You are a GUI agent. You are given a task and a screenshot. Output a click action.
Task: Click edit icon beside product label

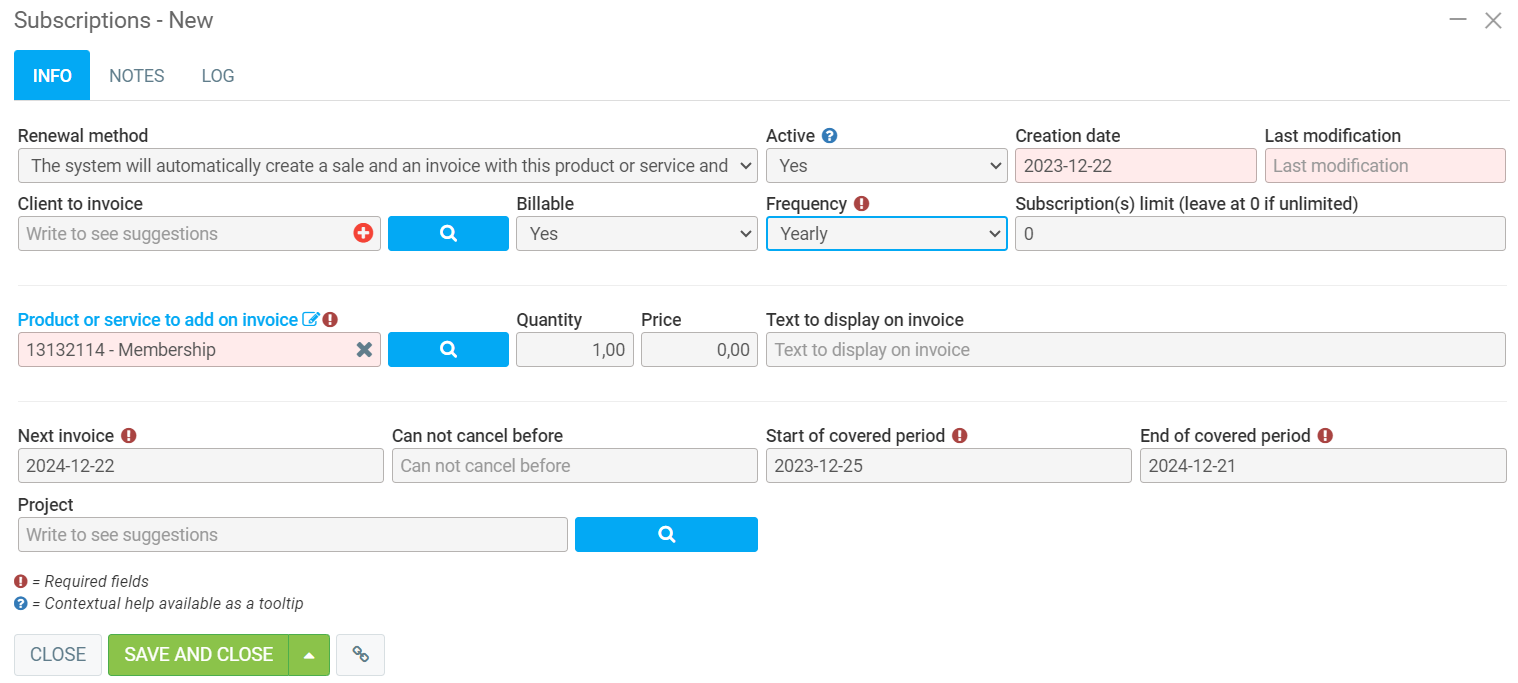tap(310, 320)
